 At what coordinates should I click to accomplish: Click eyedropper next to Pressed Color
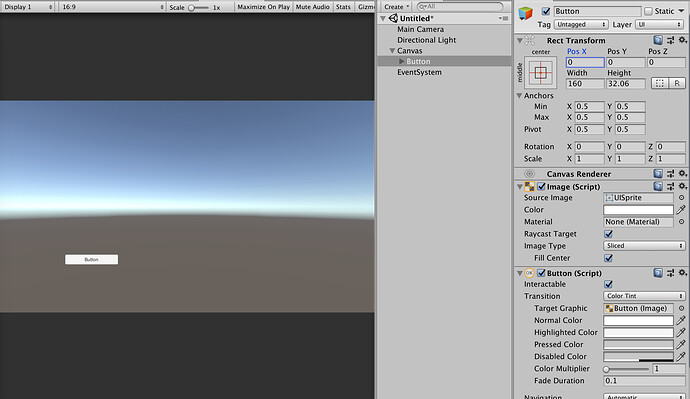point(681,344)
